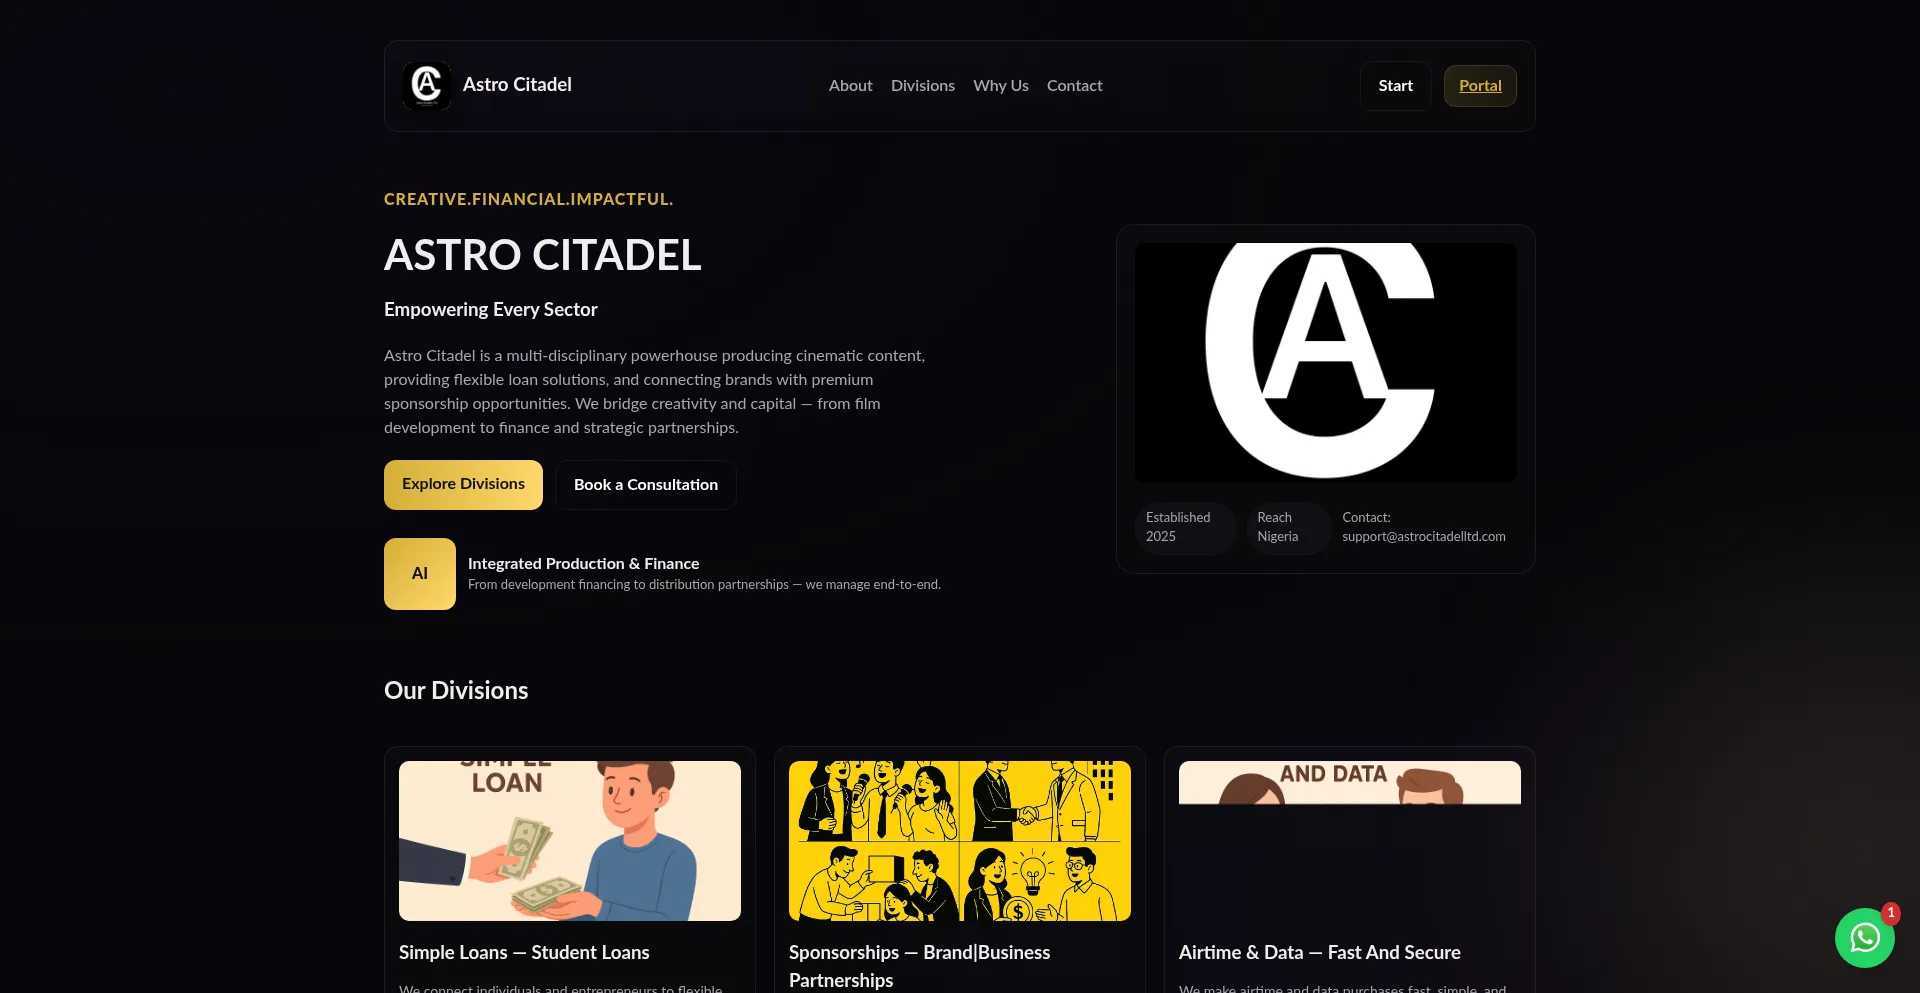Open the Sponsorships yellow illustration thumbnail

[960, 841]
